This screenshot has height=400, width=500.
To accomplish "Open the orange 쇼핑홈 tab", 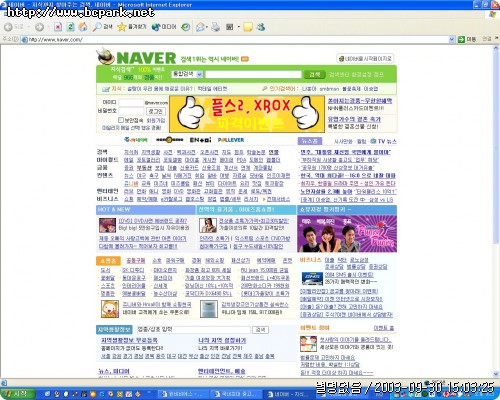I will pyautogui.click(x=108, y=260).
